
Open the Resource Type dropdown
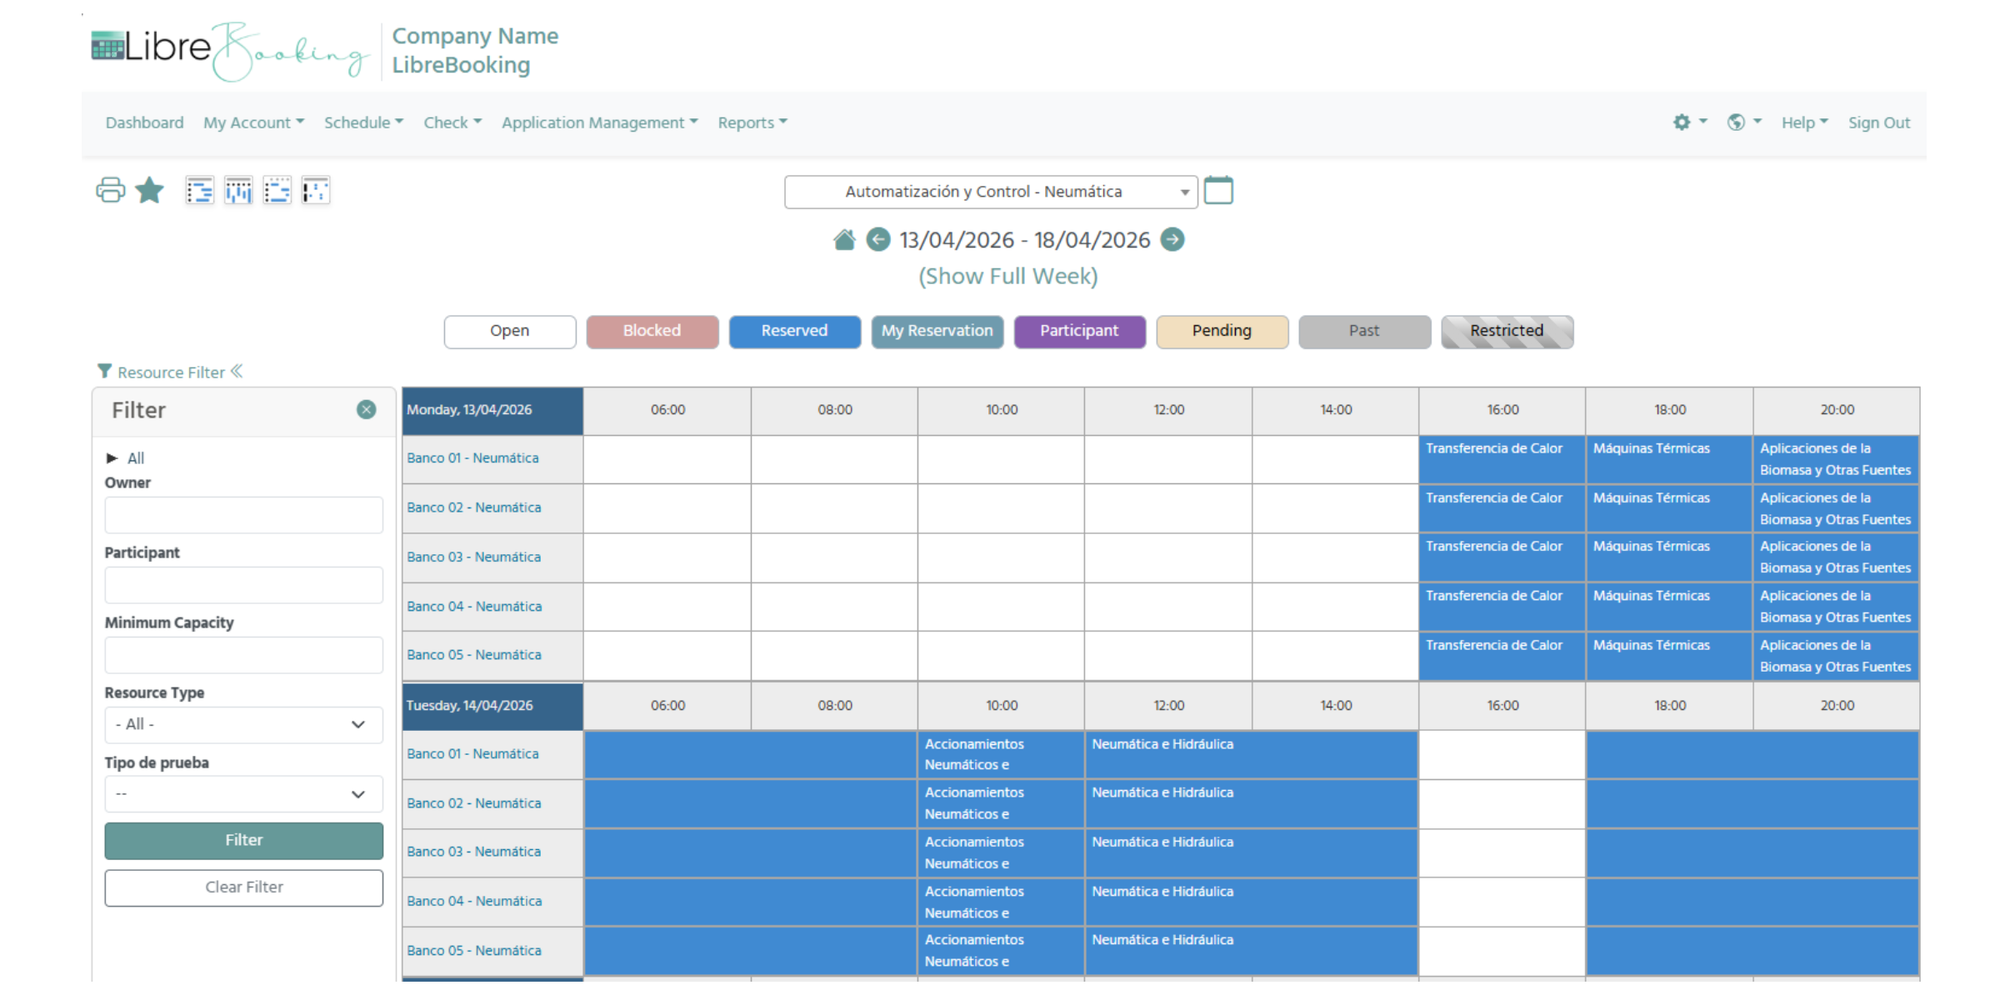243,724
